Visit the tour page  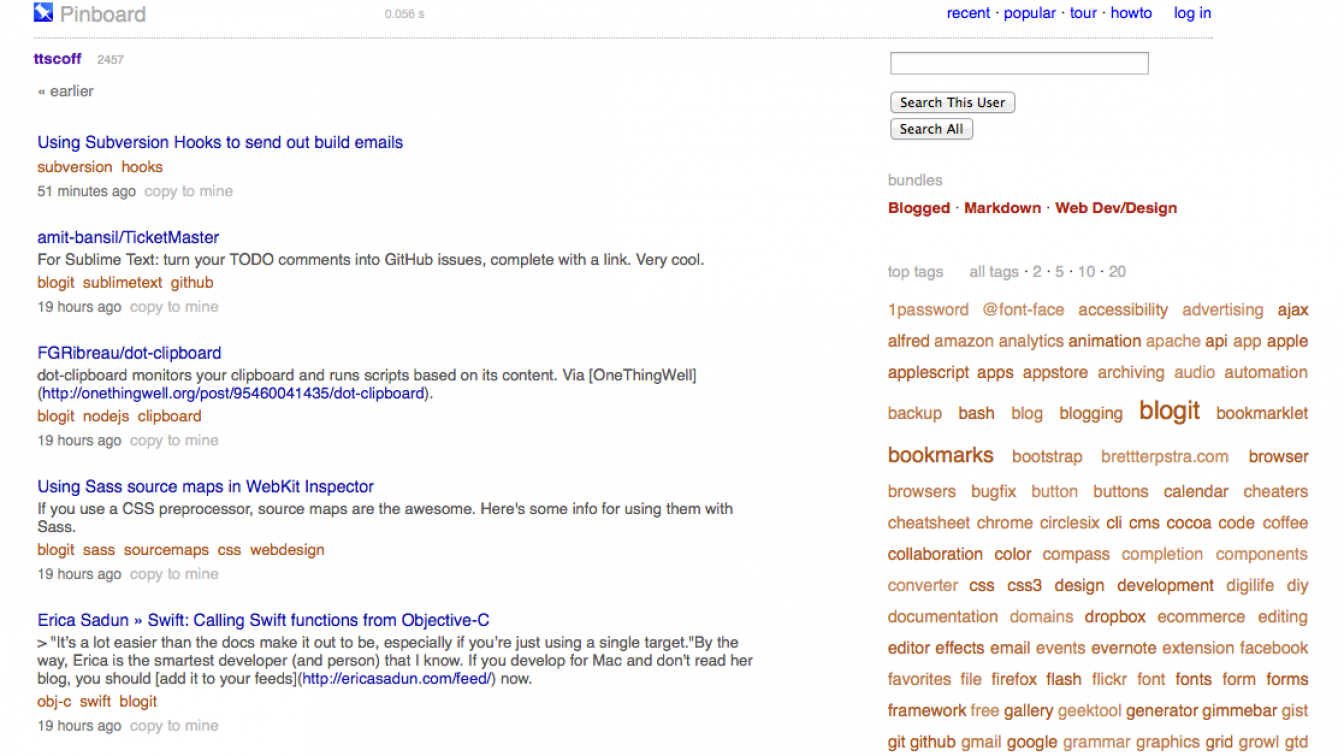pos(1083,13)
